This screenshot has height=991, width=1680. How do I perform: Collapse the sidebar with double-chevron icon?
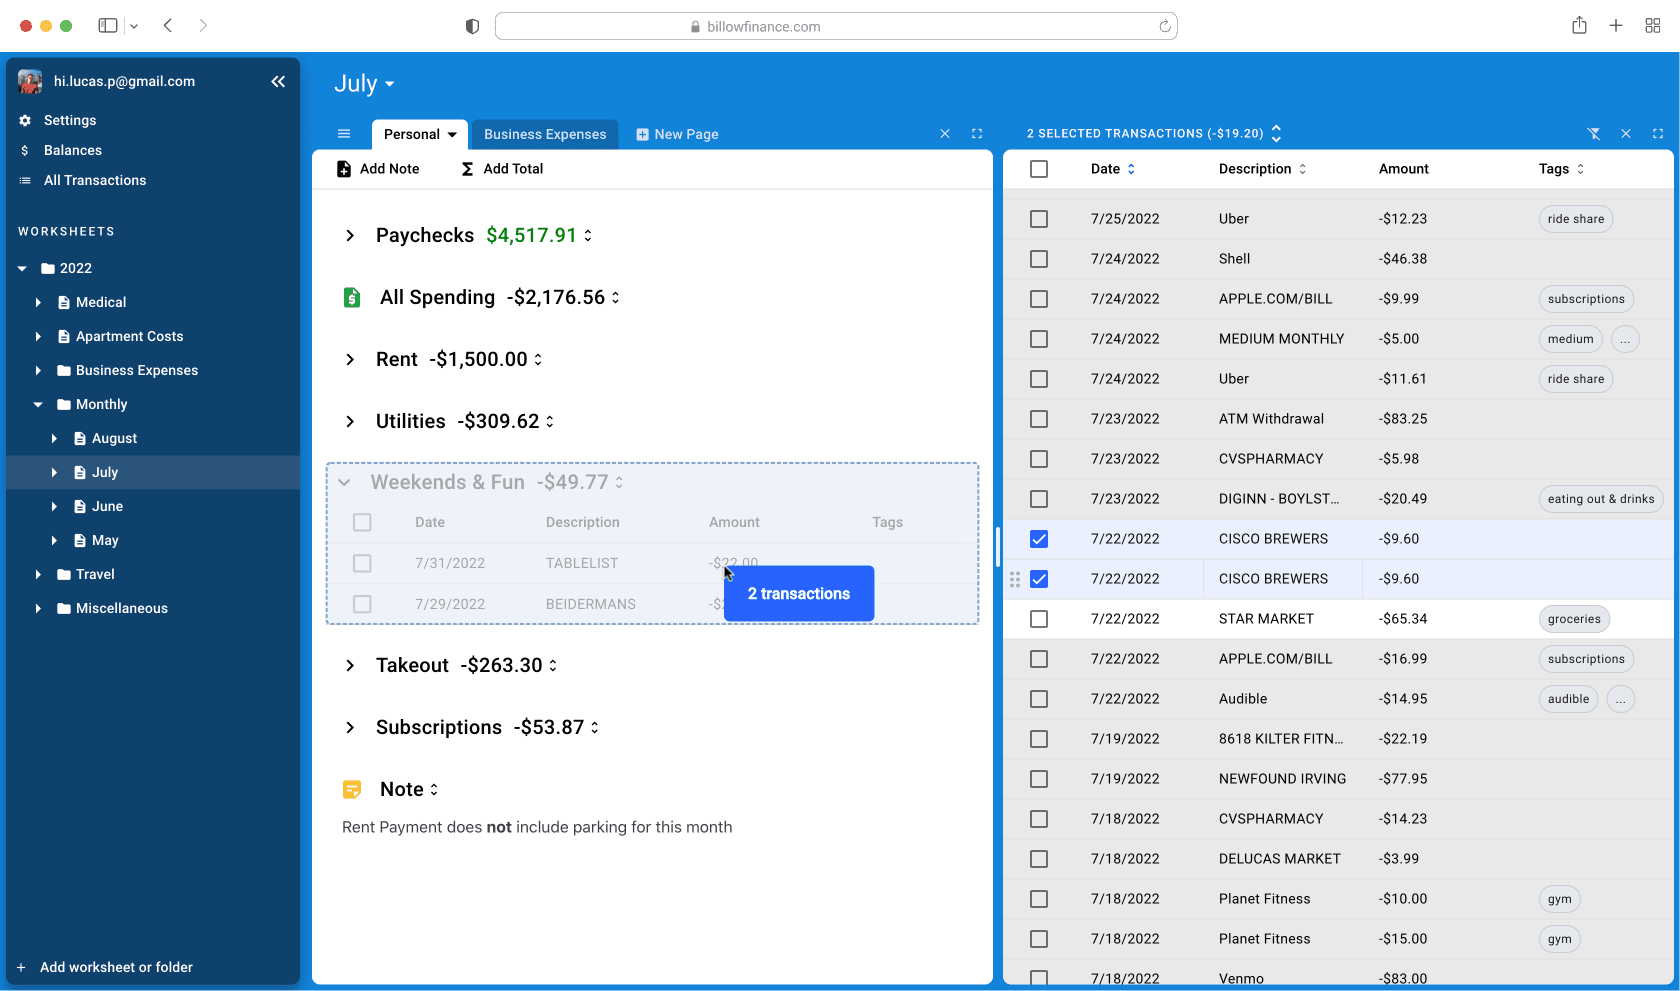[278, 82]
